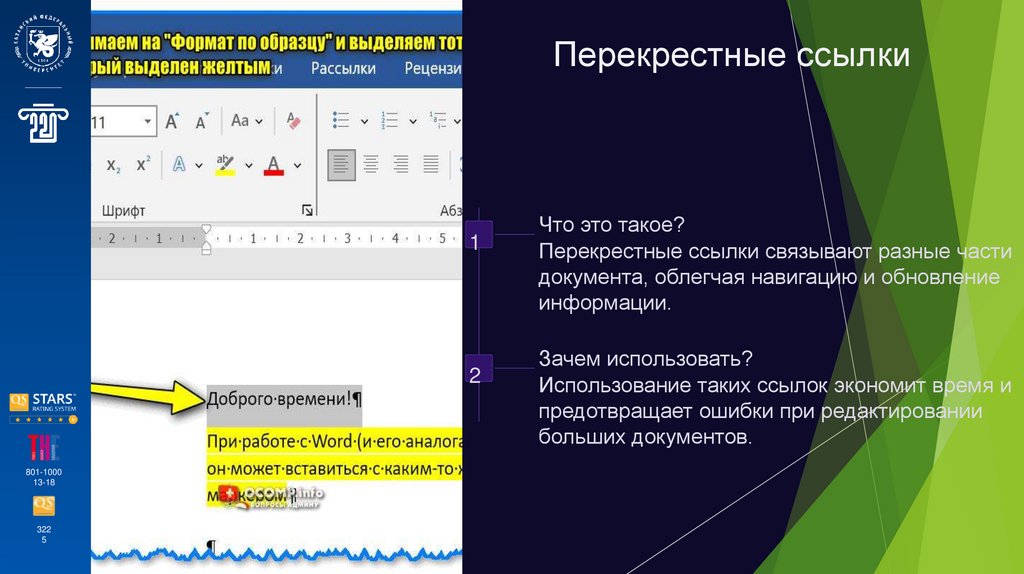Image resolution: width=1024 pixels, height=574 pixels.
Task: Click the QS STARS rating badge
Action: pyautogui.click(x=43, y=408)
